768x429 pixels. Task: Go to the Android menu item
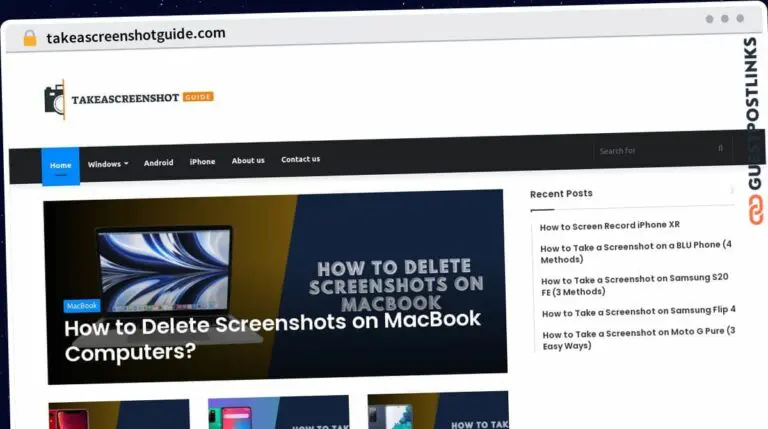click(x=158, y=162)
